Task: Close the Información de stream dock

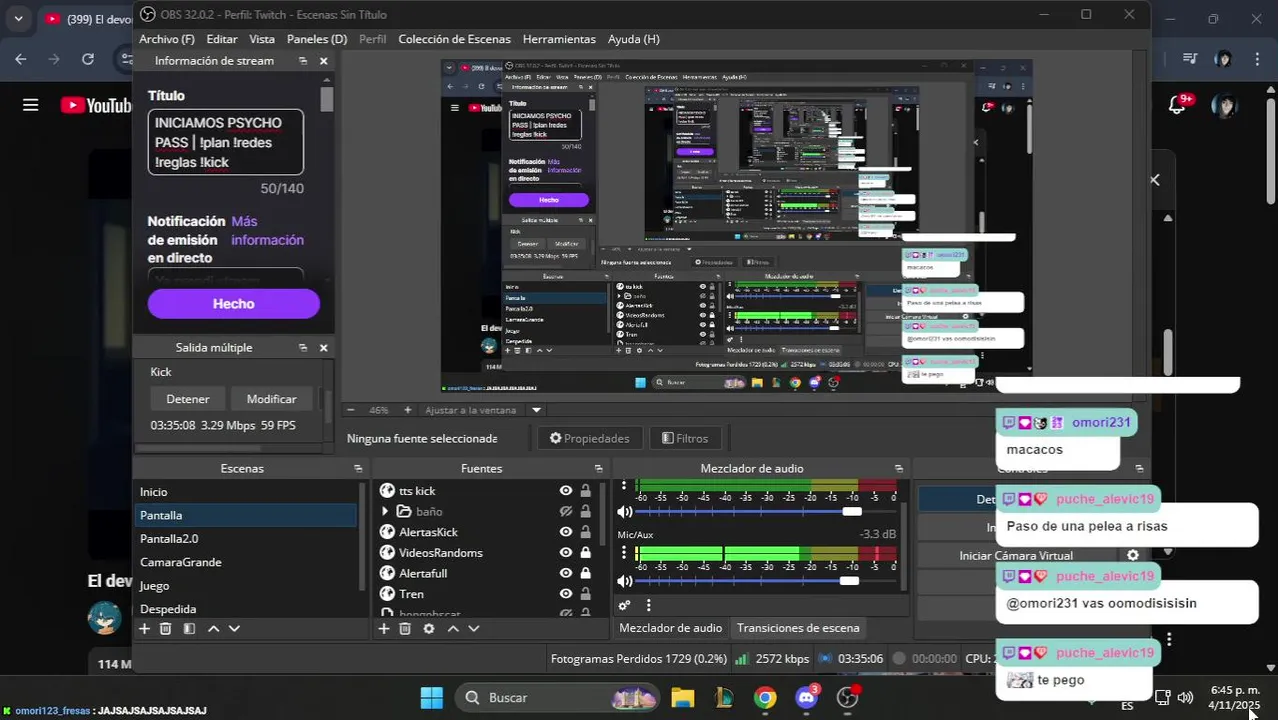Action: (x=323, y=61)
